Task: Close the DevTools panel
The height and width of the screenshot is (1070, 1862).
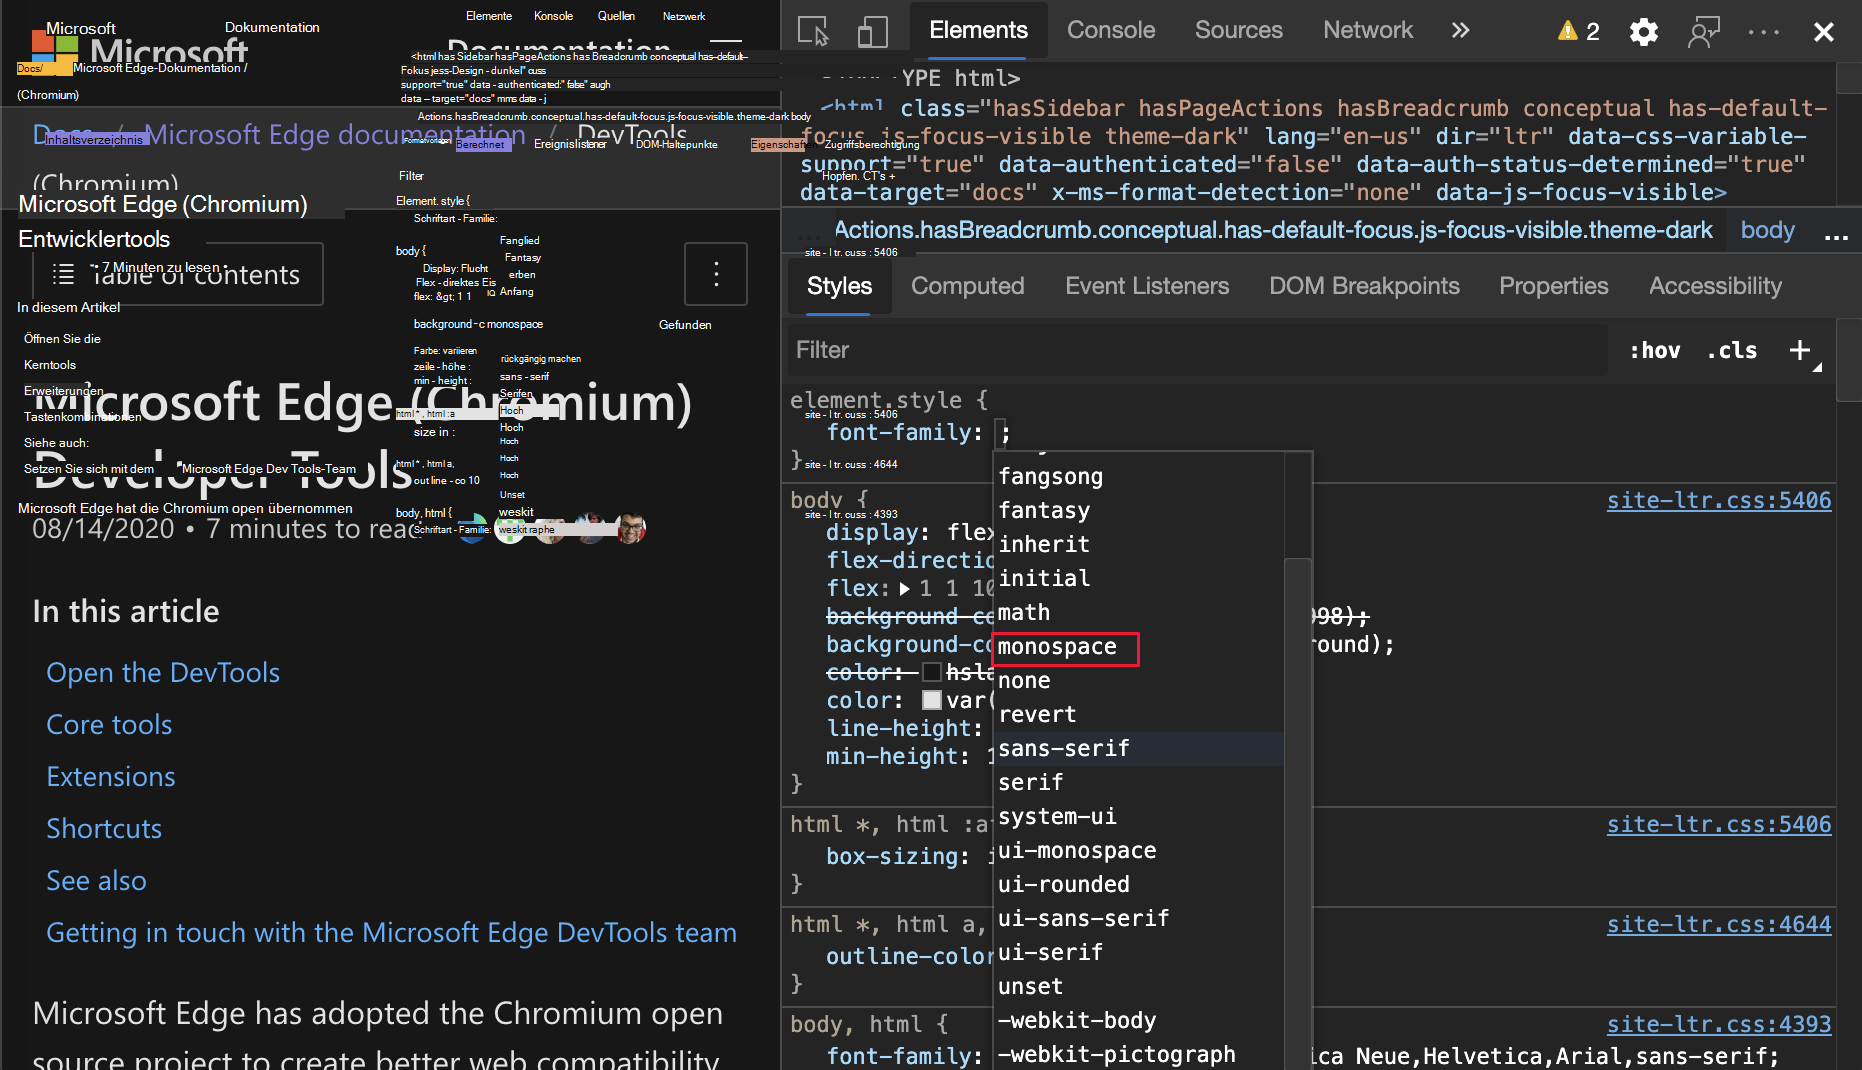Action: (x=1824, y=32)
